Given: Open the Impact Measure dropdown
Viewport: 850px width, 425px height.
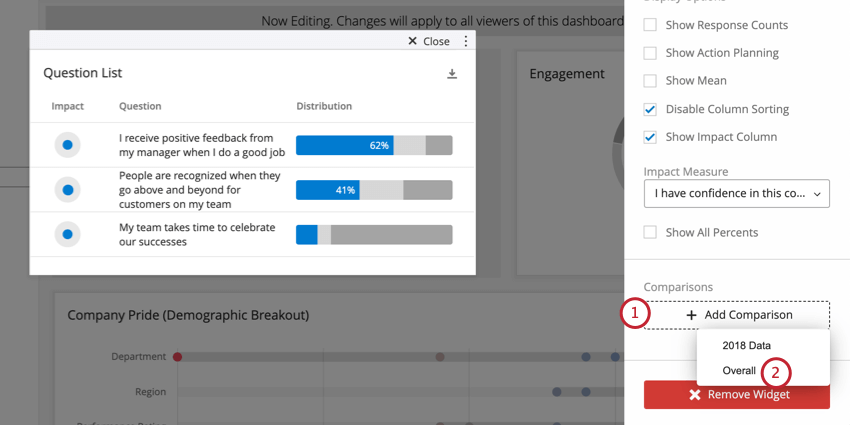Looking at the screenshot, I should click(x=737, y=194).
